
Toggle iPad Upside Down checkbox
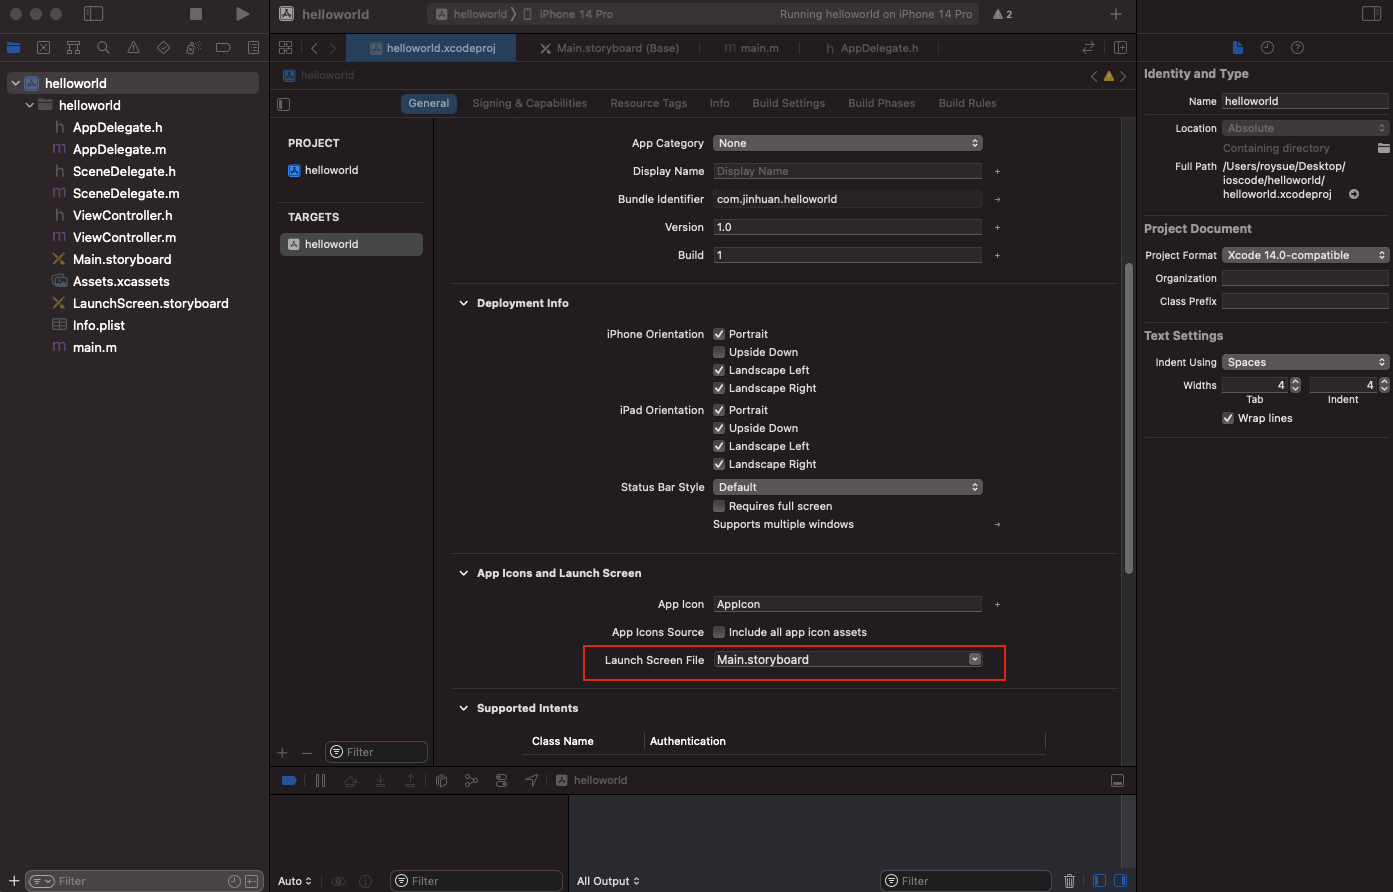pos(718,428)
